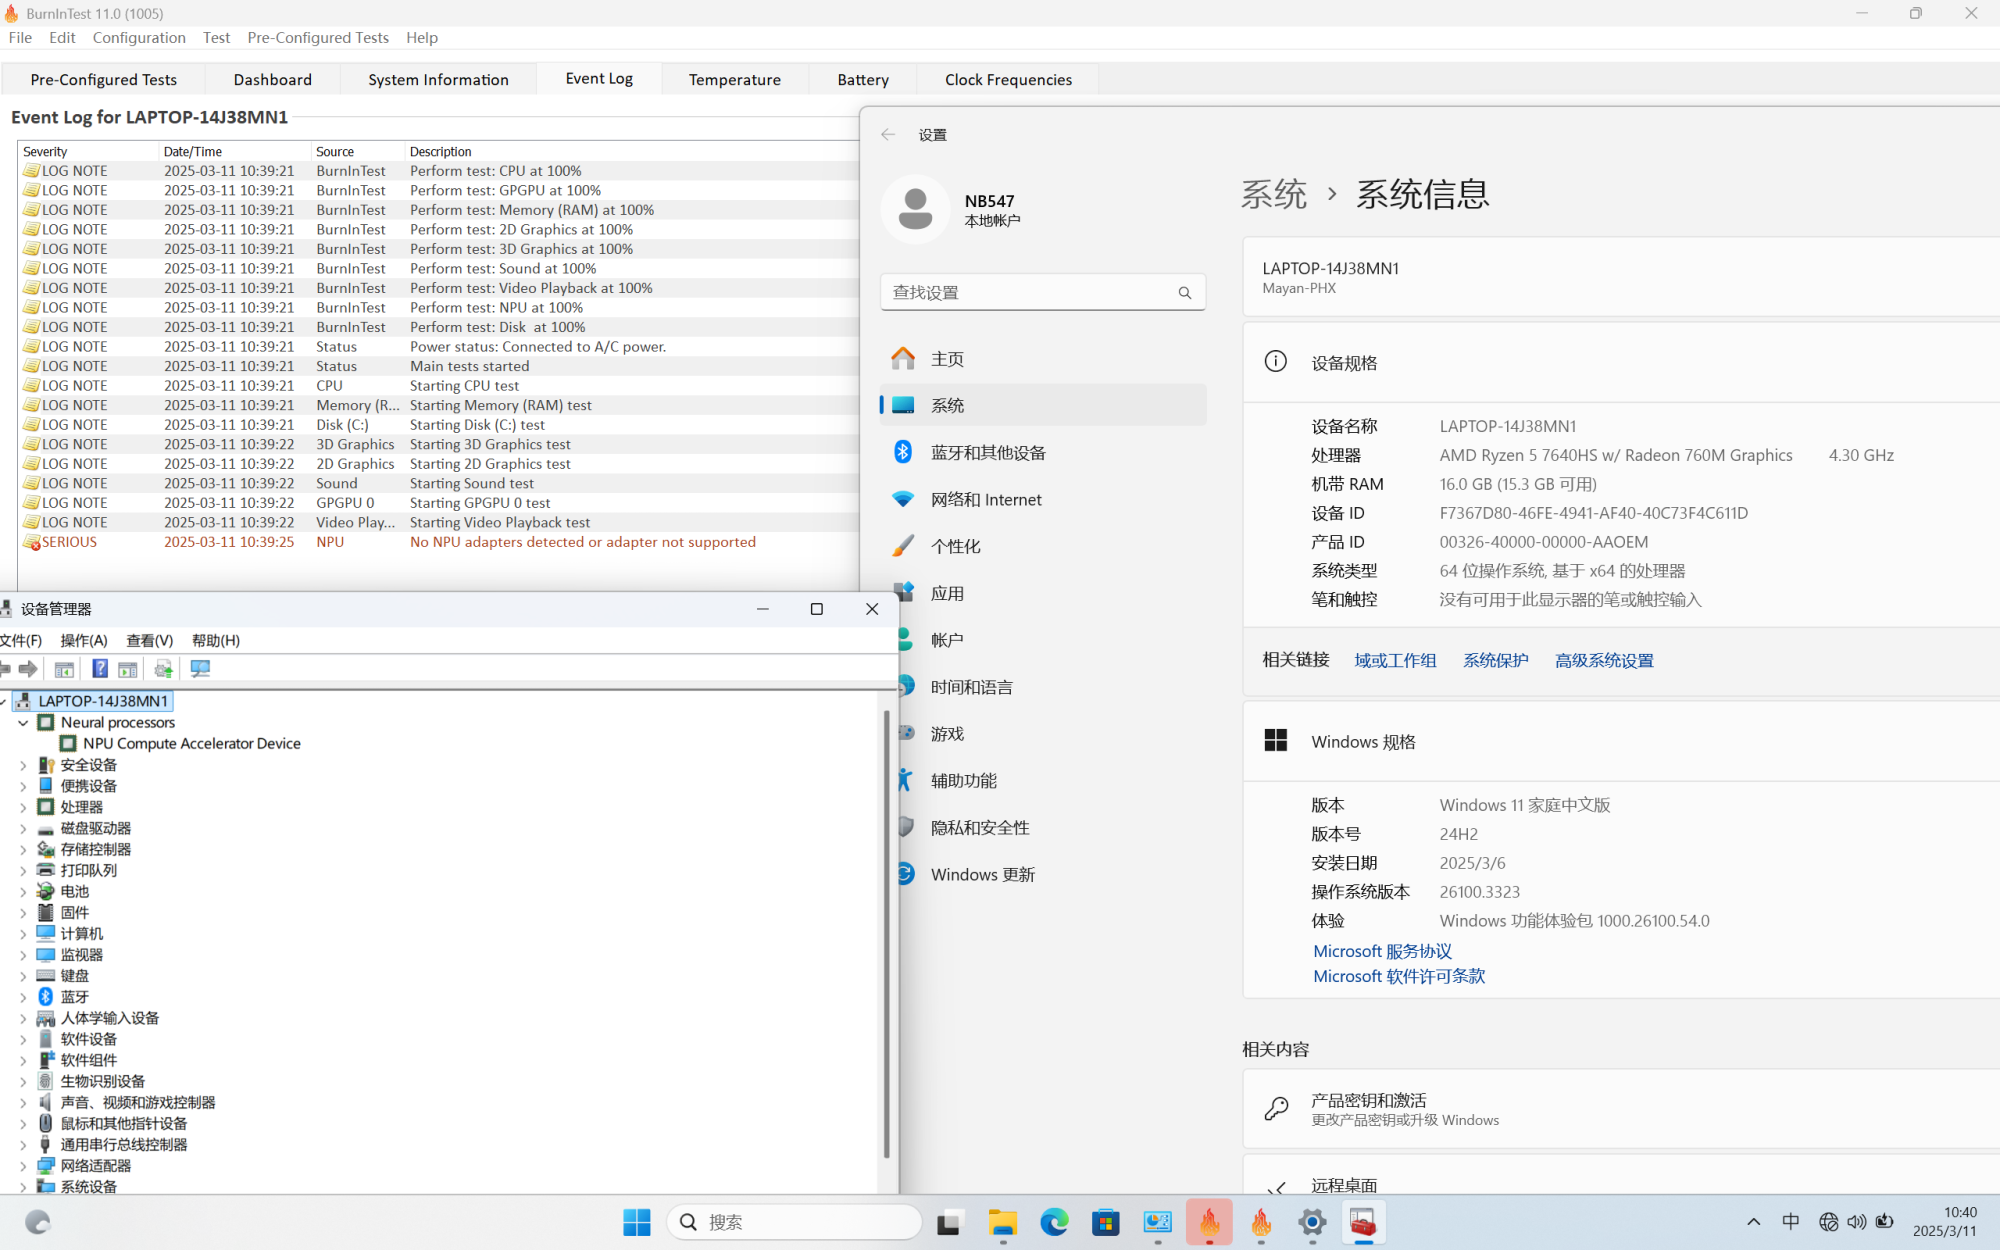
Task: Expand 便携设备 in Device Manager tree
Action: click(23, 786)
